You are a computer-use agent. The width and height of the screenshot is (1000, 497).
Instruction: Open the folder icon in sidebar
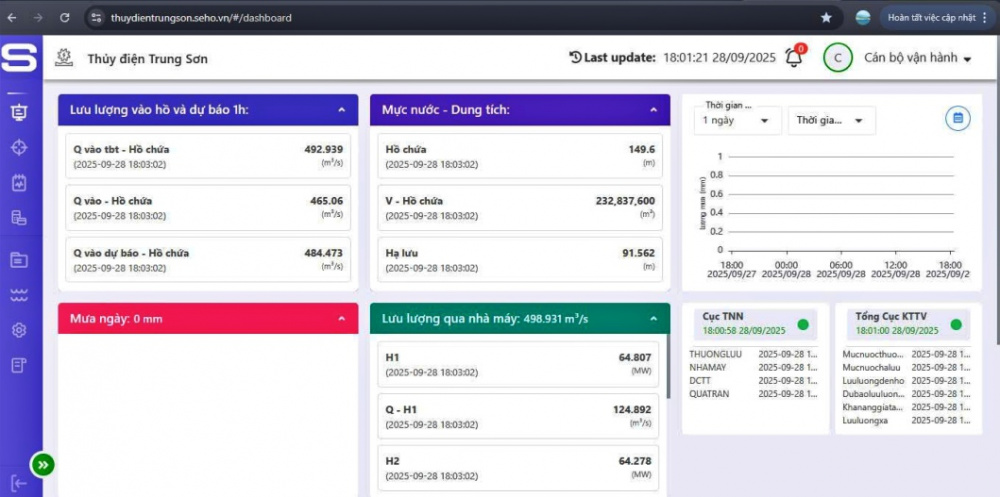[18, 260]
